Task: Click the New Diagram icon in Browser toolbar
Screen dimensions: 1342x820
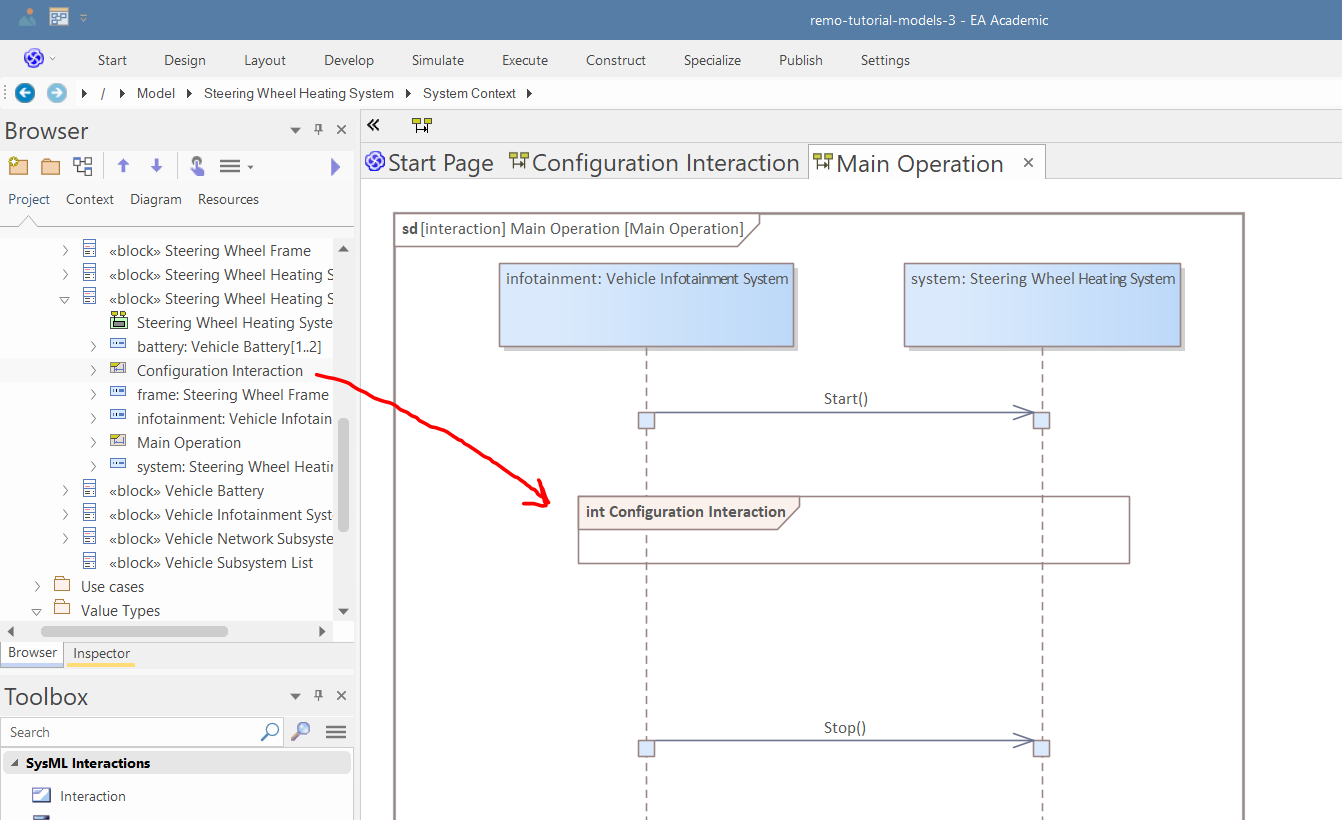Action: click(x=83, y=166)
